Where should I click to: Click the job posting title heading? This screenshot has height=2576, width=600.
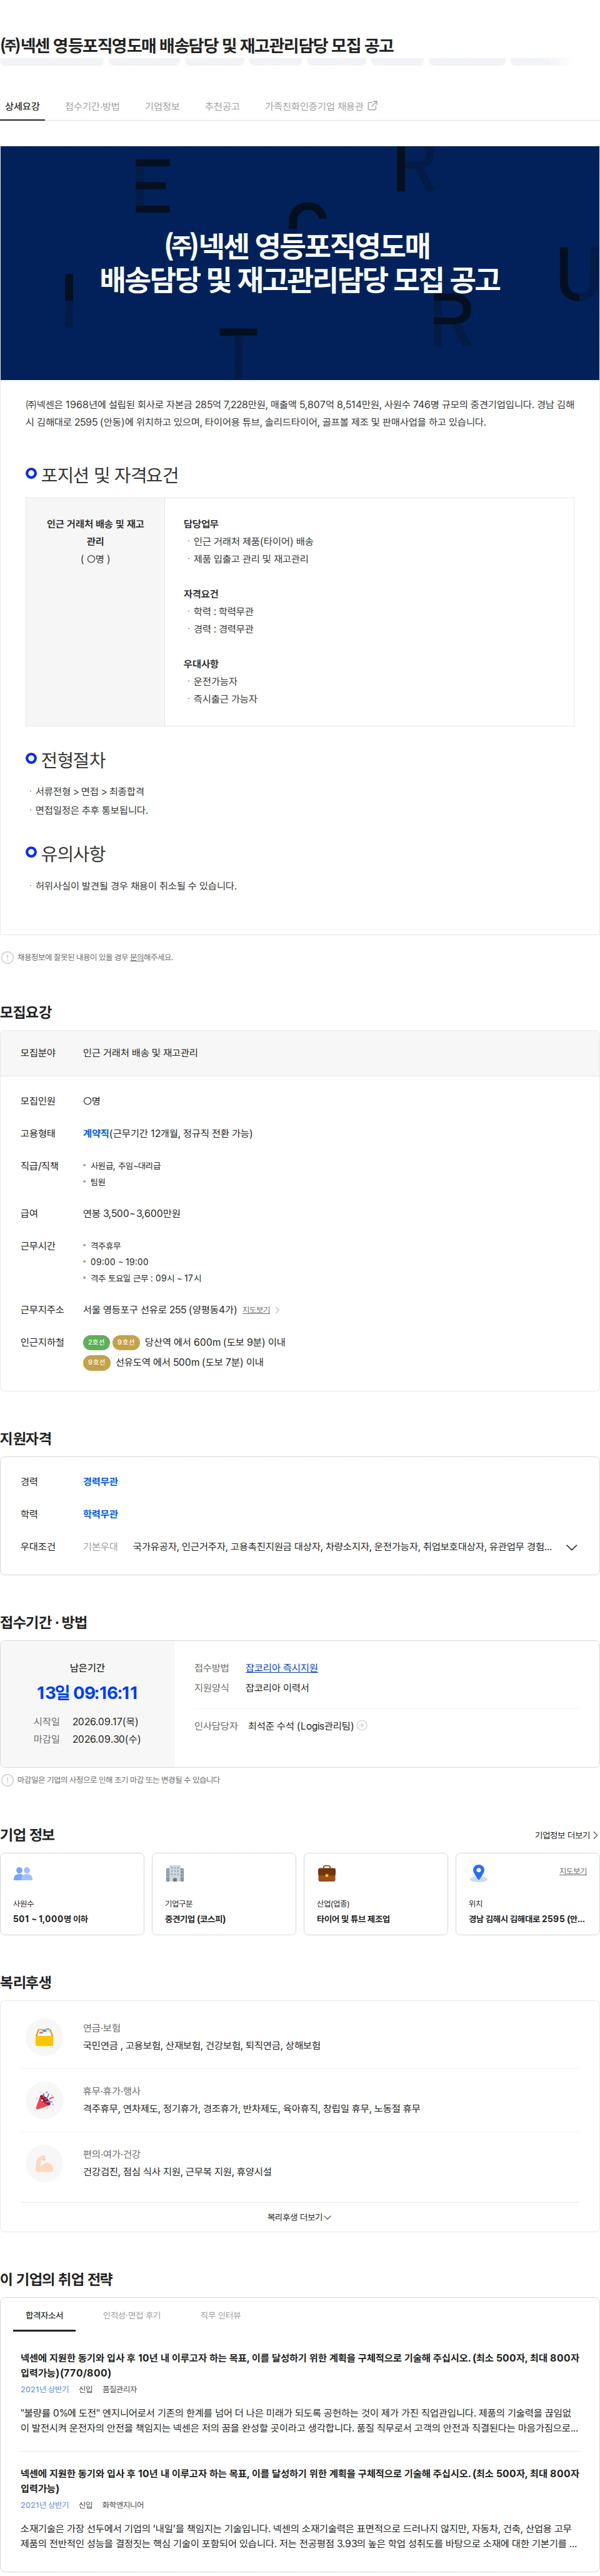[197, 45]
